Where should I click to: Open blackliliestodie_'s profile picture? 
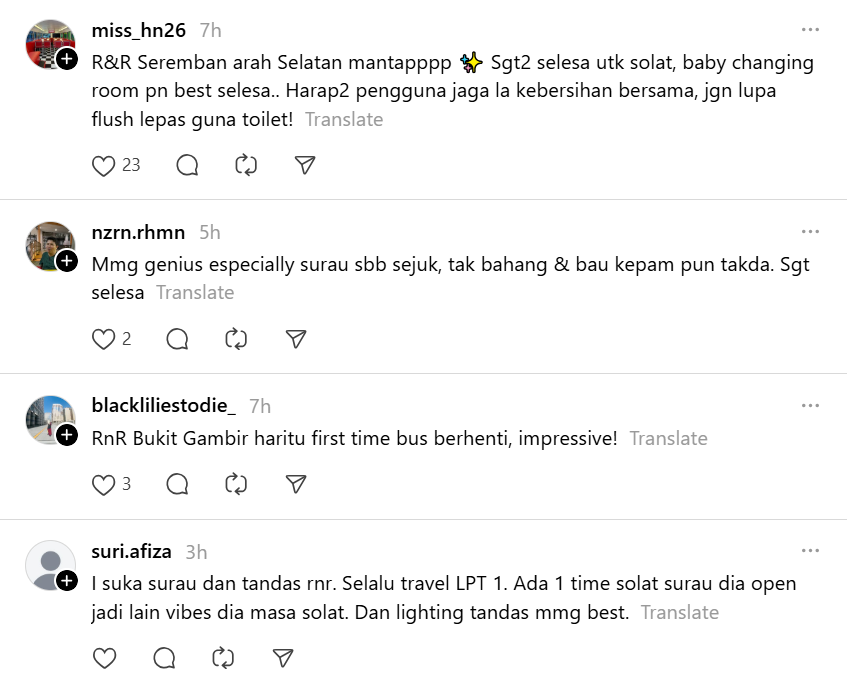pyautogui.click(x=49, y=420)
